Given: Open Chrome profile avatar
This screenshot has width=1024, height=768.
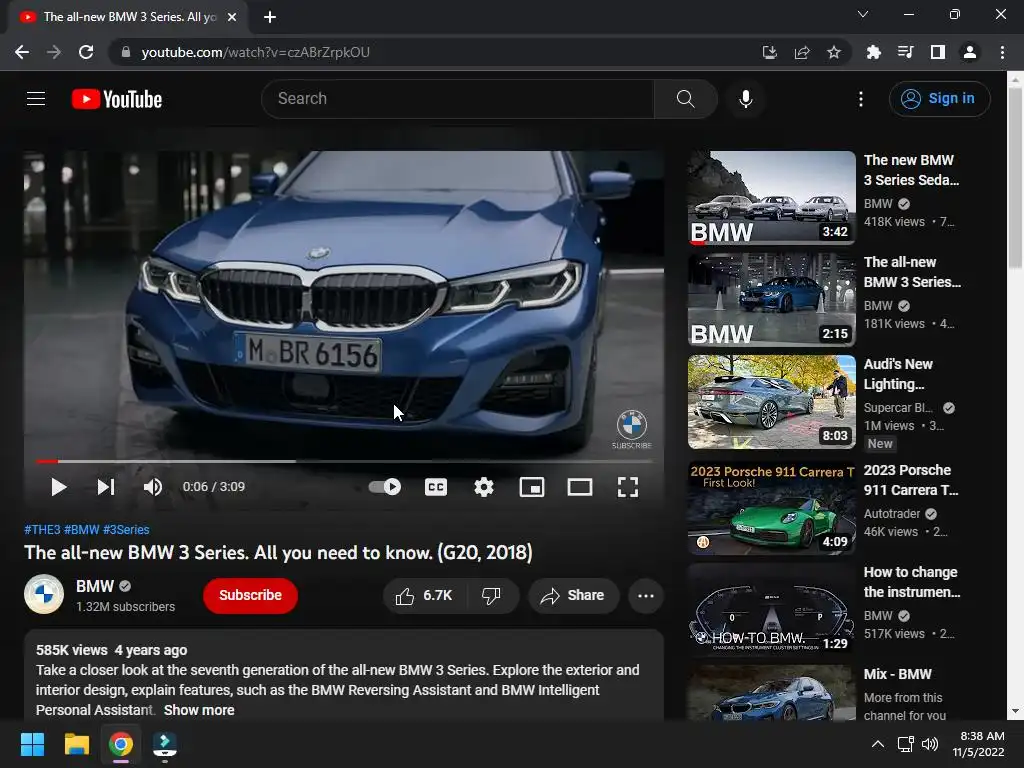Looking at the screenshot, I should tap(970, 52).
